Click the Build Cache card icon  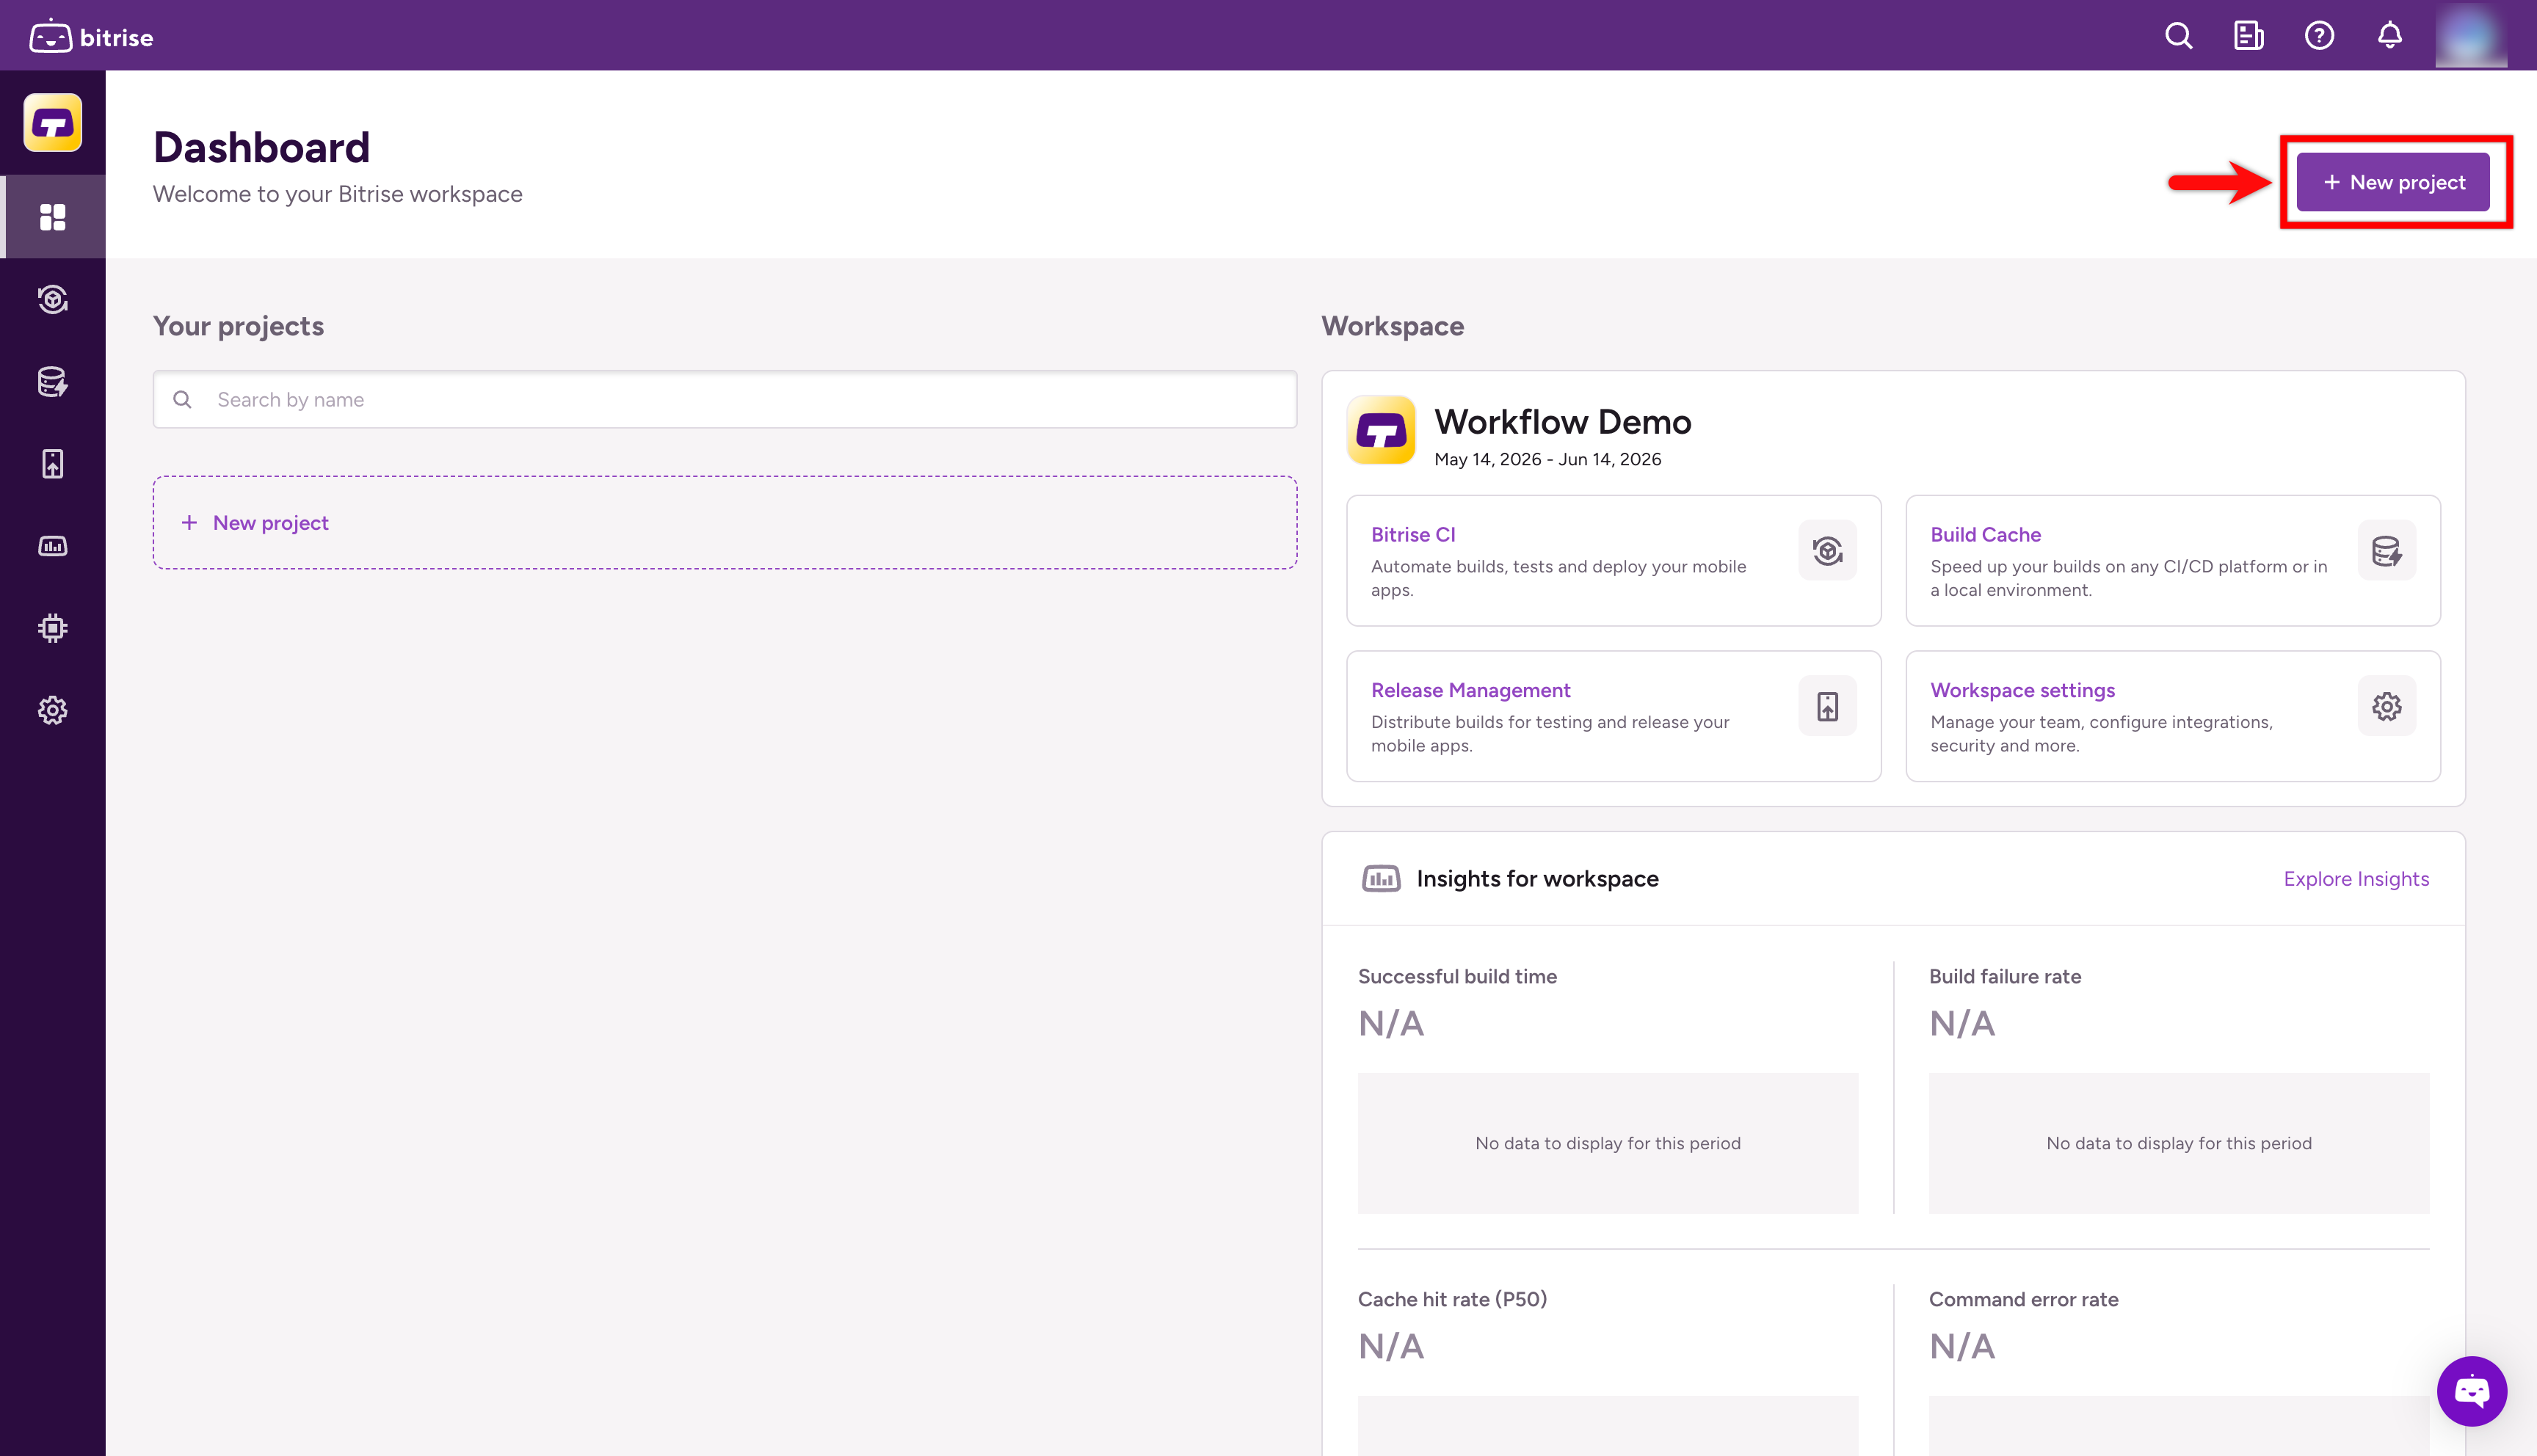tap(2386, 550)
